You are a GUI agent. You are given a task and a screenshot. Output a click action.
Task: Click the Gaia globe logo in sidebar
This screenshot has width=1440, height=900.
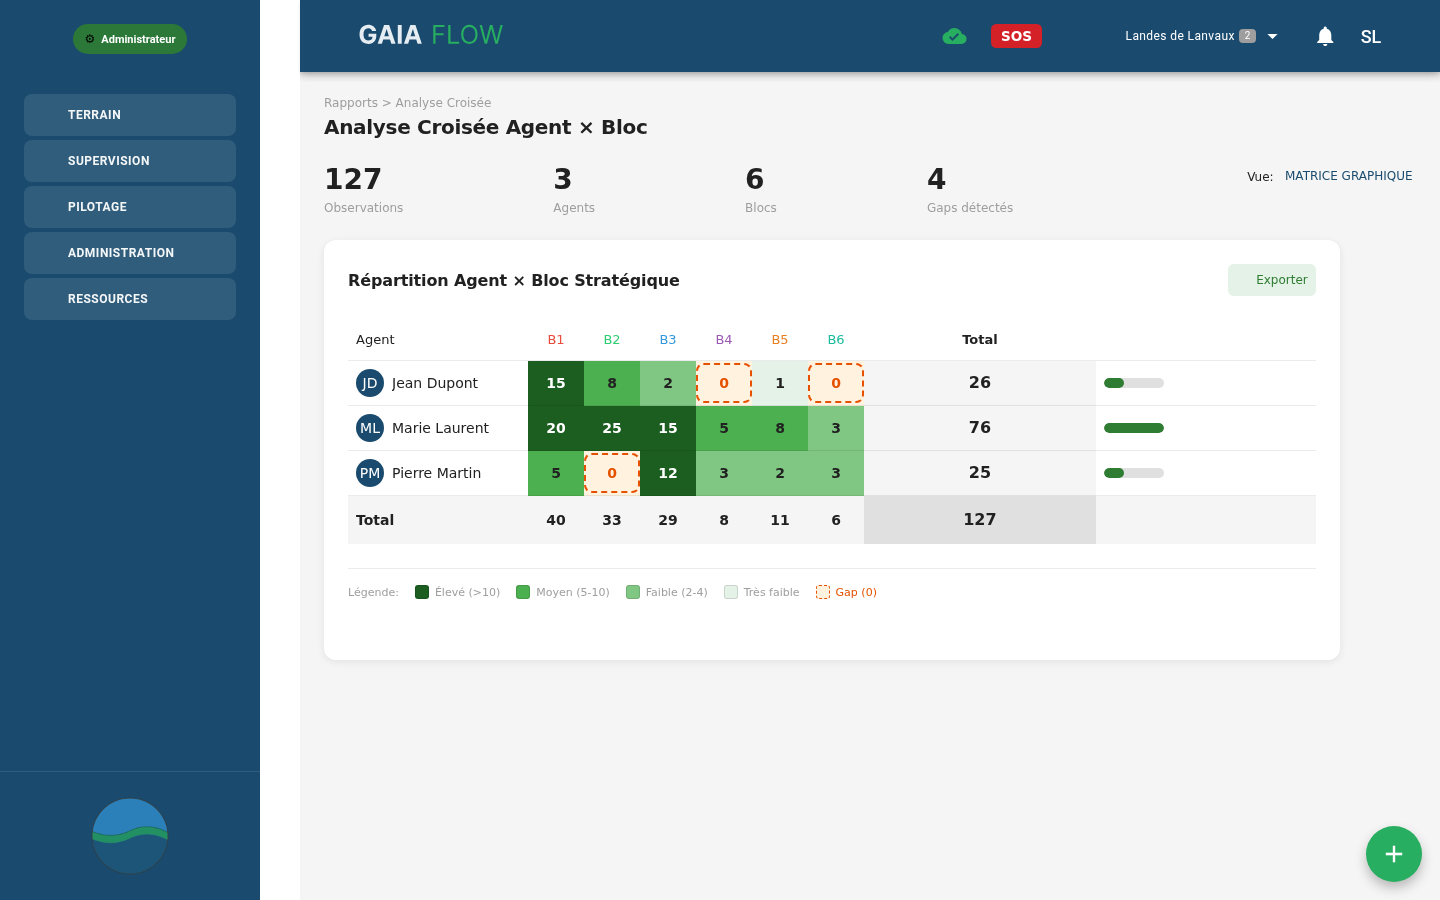[130, 836]
